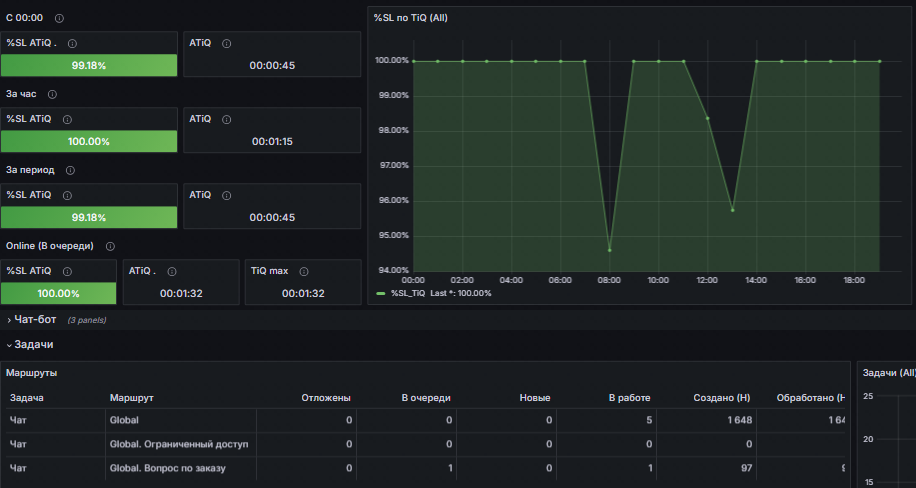Open the '%SL по TiQ (All)' panel title menu

pos(411,18)
